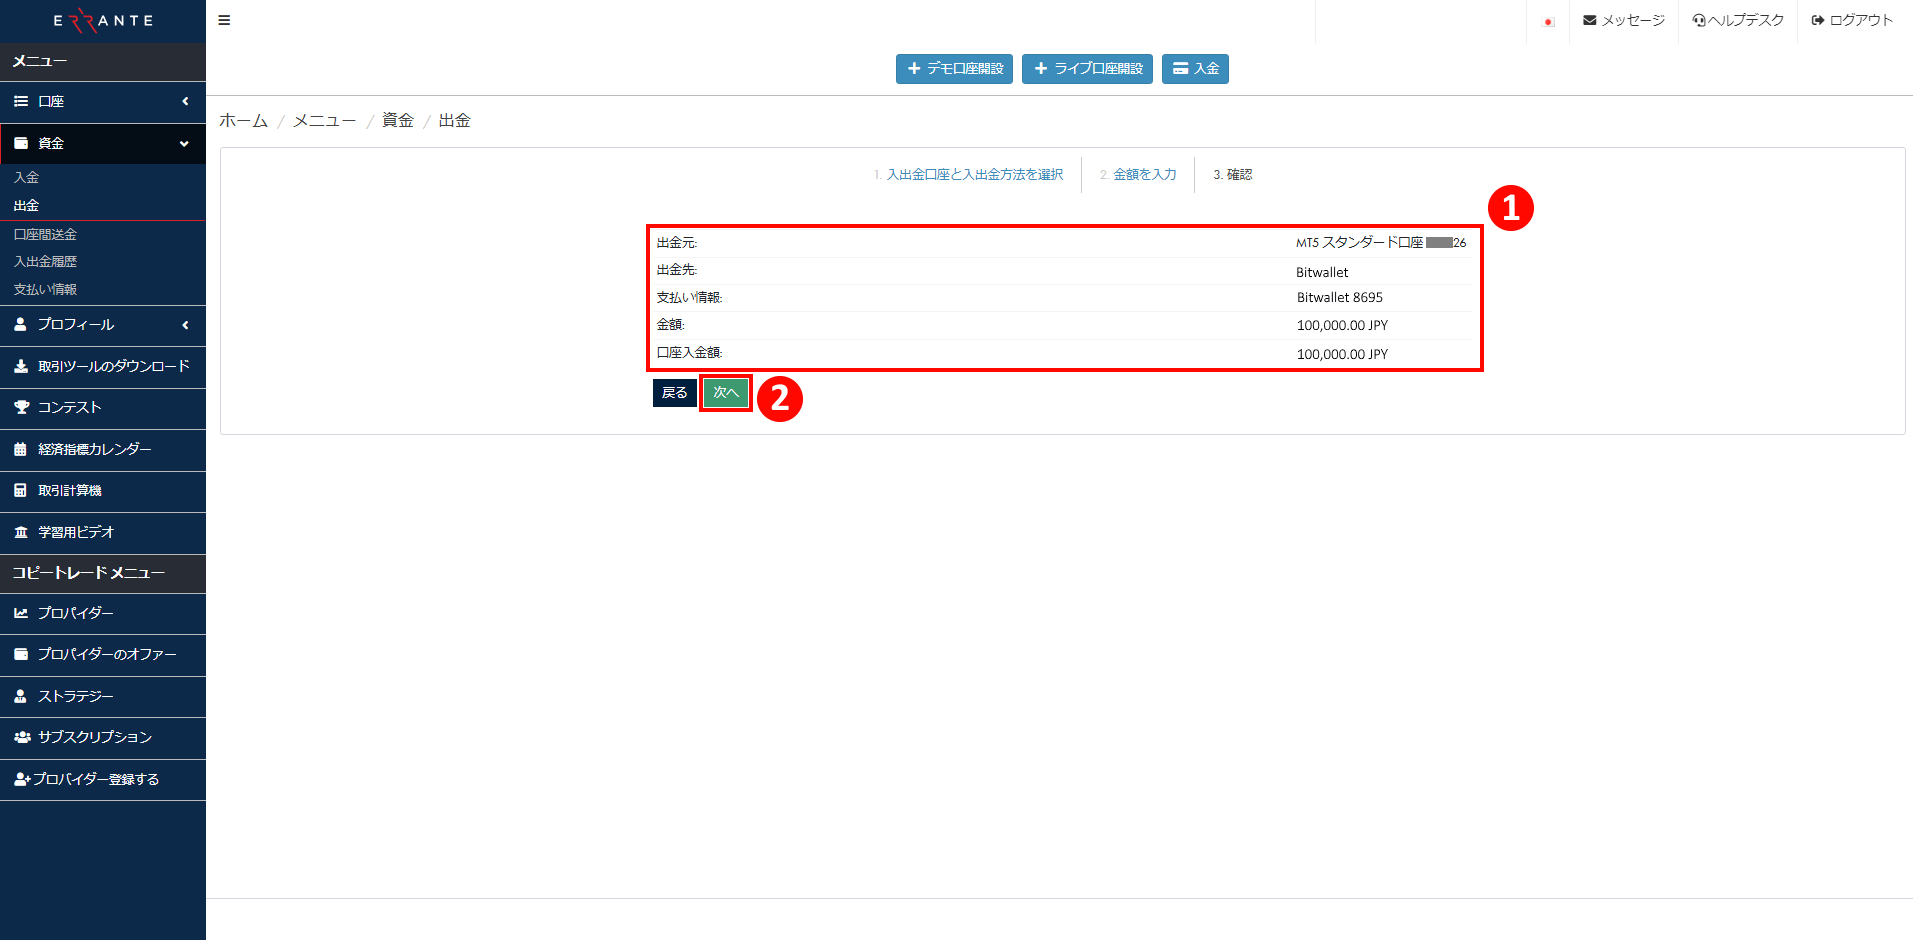Select 入出金履歴 in the sidebar
1913x940 pixels.
pos(45,261)
